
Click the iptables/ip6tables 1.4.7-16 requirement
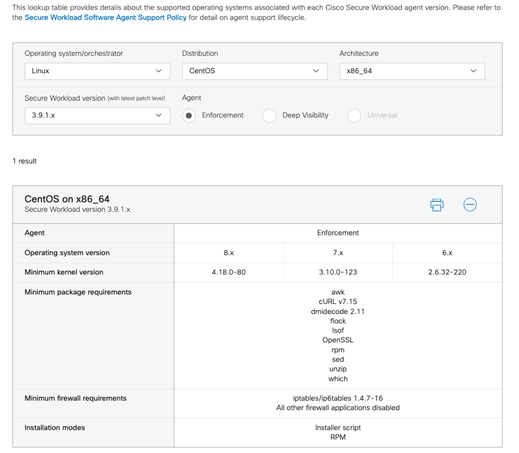coord(338,398)
